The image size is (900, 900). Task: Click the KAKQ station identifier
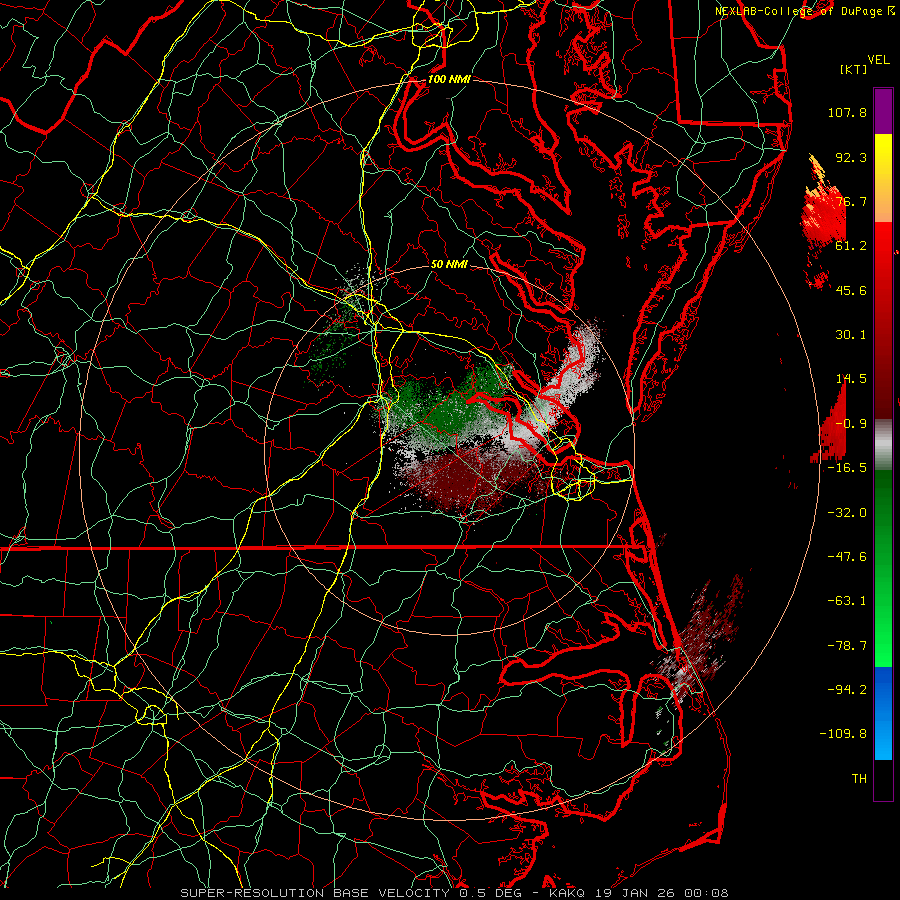(x=567, y=893)
